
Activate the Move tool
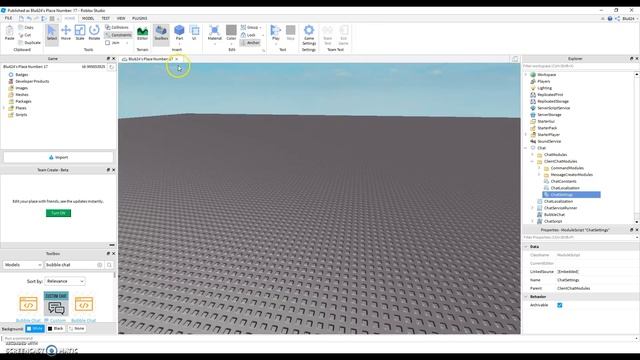point(66,33)
